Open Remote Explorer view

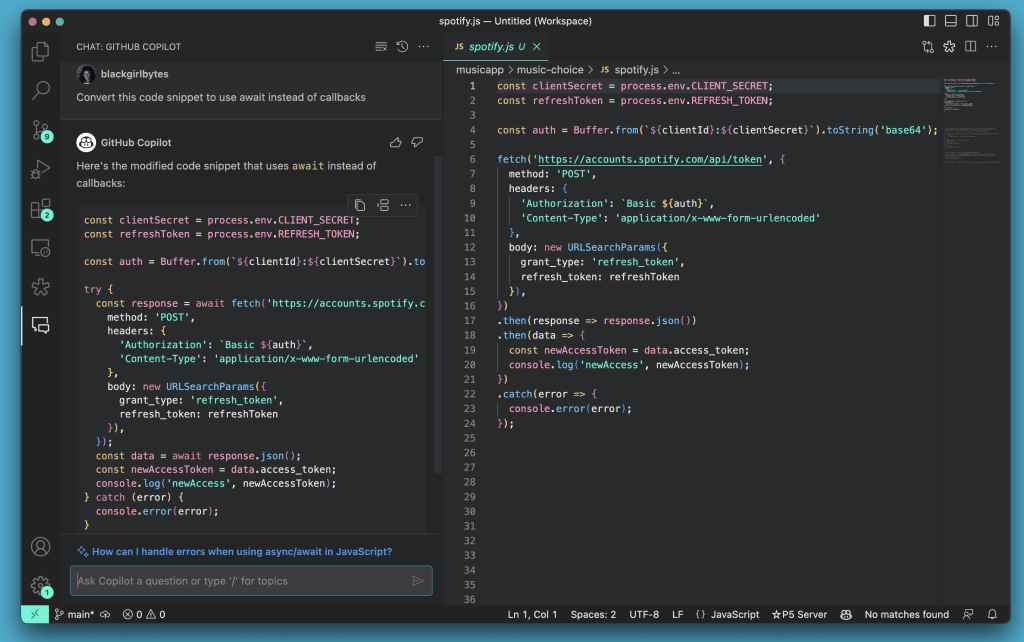40,248
